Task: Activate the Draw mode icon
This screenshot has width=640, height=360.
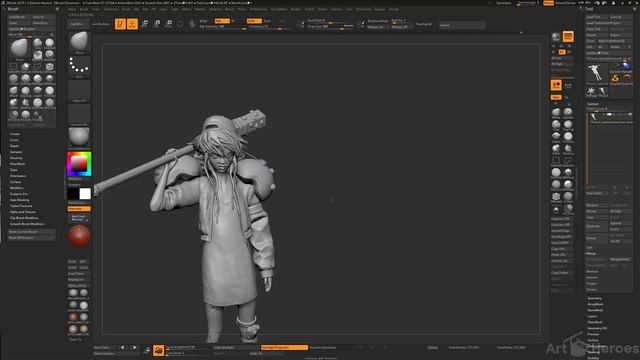Action: pyautogui.click(x=132, y=24)
